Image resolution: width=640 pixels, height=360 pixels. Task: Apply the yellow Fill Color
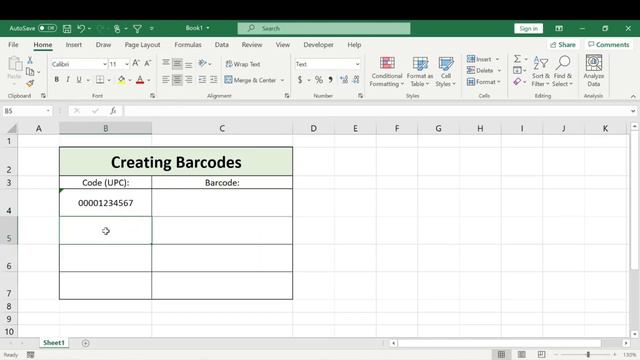121,80
